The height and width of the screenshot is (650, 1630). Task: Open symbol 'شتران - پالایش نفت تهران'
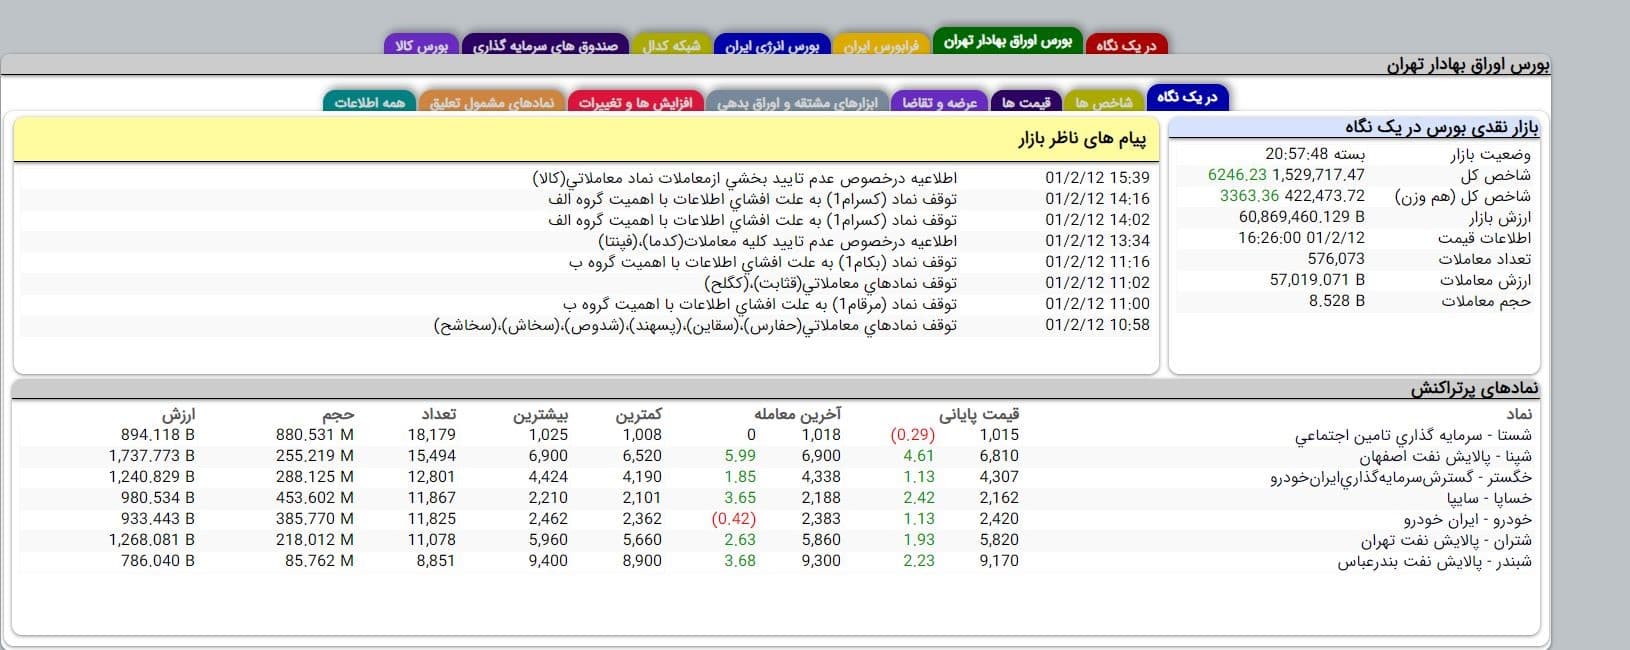[x=1446, y=541]
